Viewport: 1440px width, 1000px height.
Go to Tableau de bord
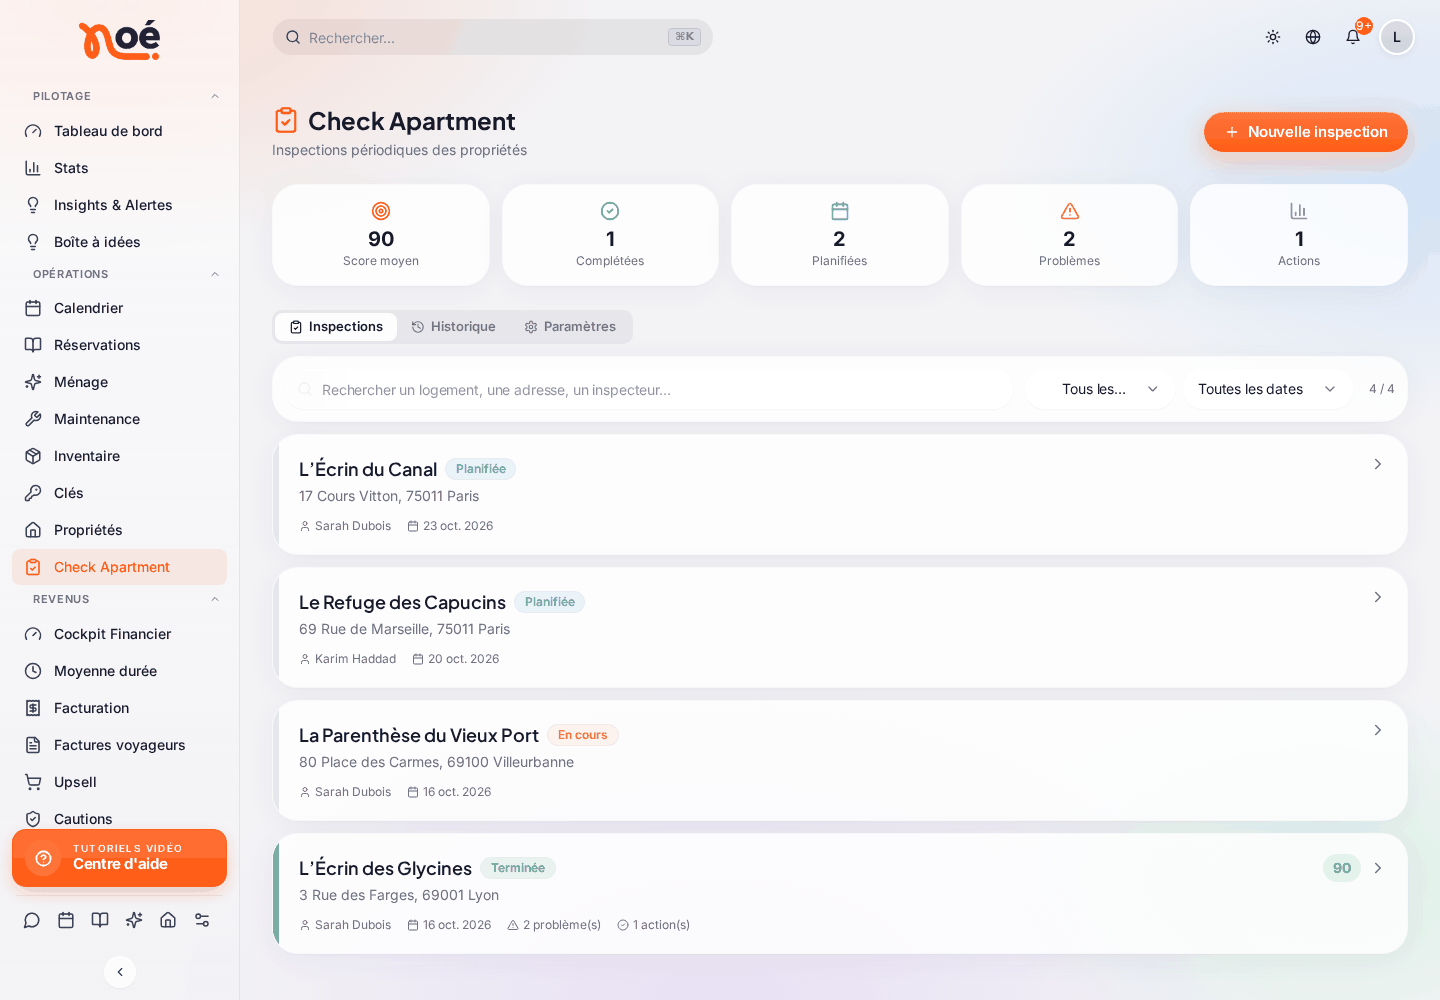tap(119, 131)
